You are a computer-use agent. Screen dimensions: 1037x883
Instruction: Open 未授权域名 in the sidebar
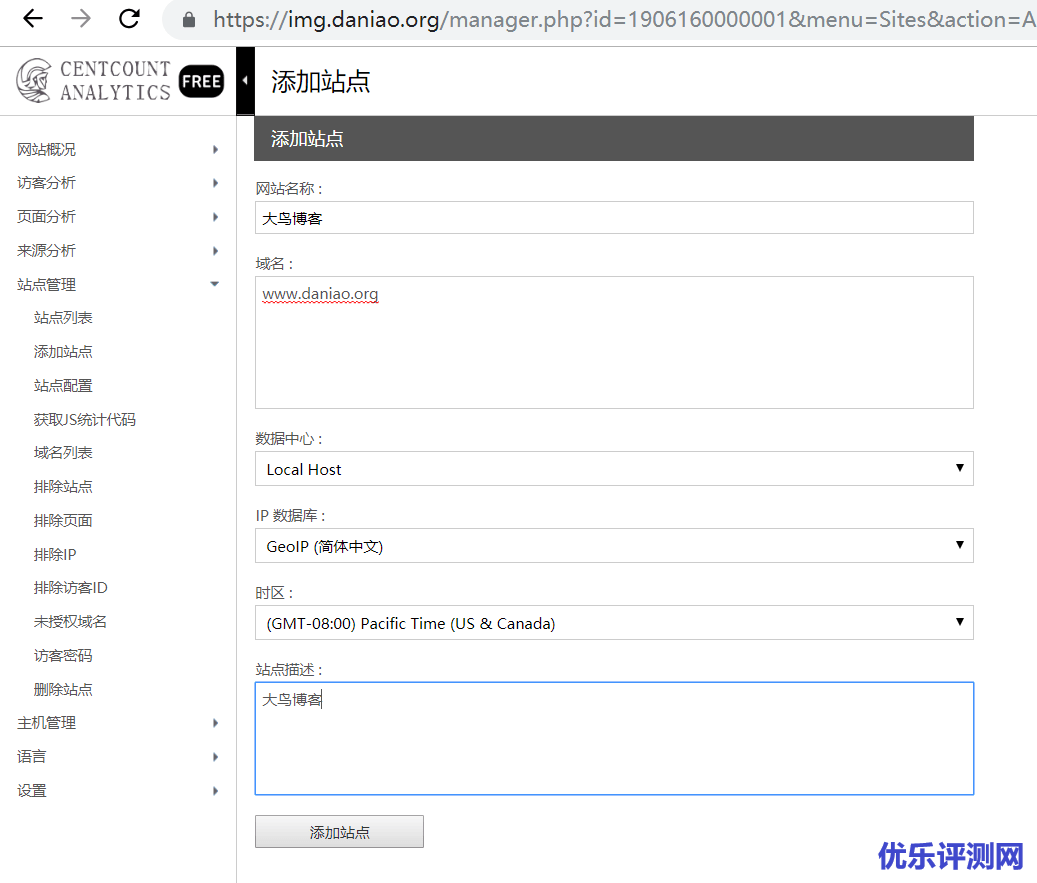coord(70,622)
